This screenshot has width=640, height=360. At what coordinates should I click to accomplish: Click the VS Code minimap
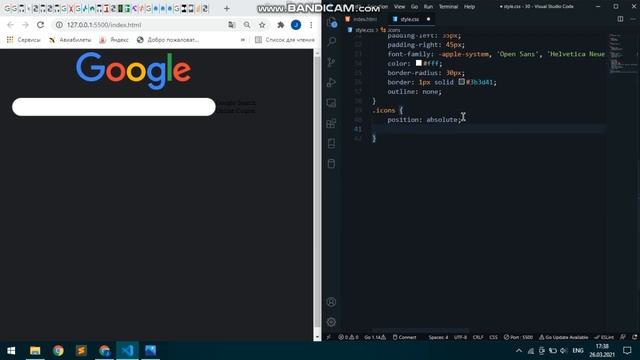tap(622, 53)
